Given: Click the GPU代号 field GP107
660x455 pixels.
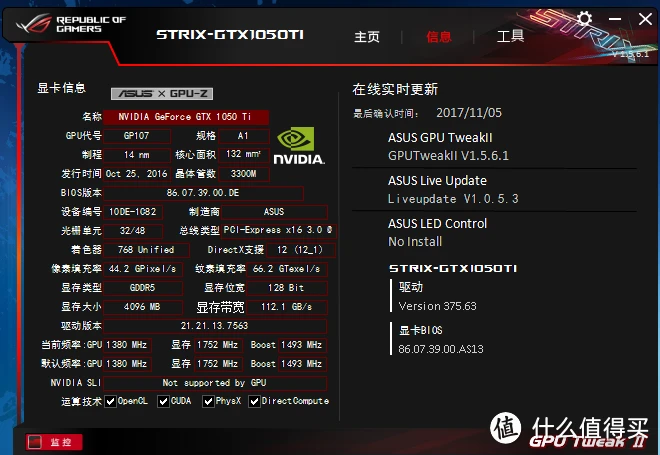Looking at the screenshot, I should (x=137, y=136).
